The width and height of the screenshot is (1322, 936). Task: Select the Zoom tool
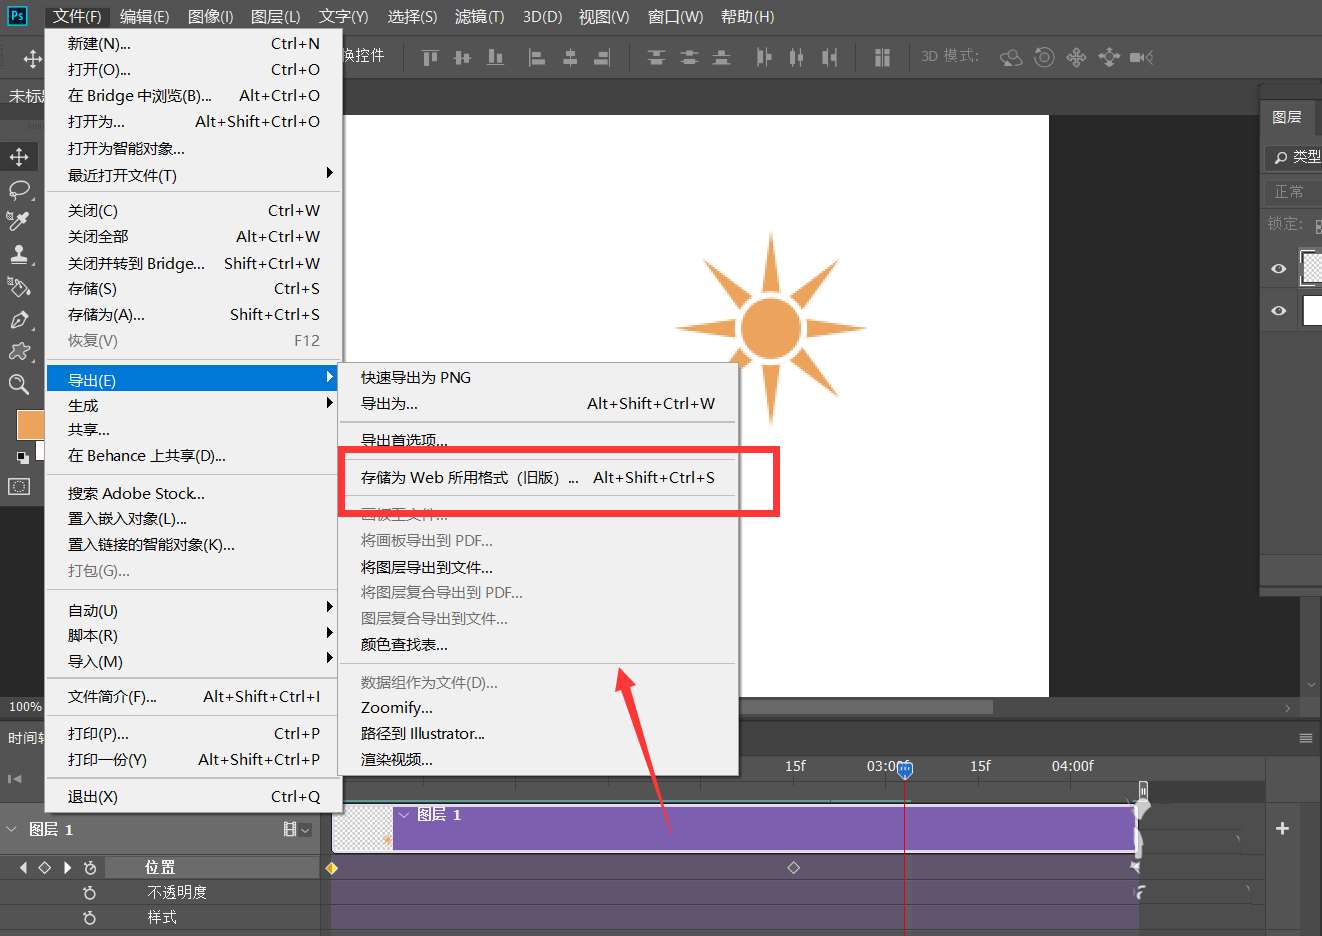point(19,384)
